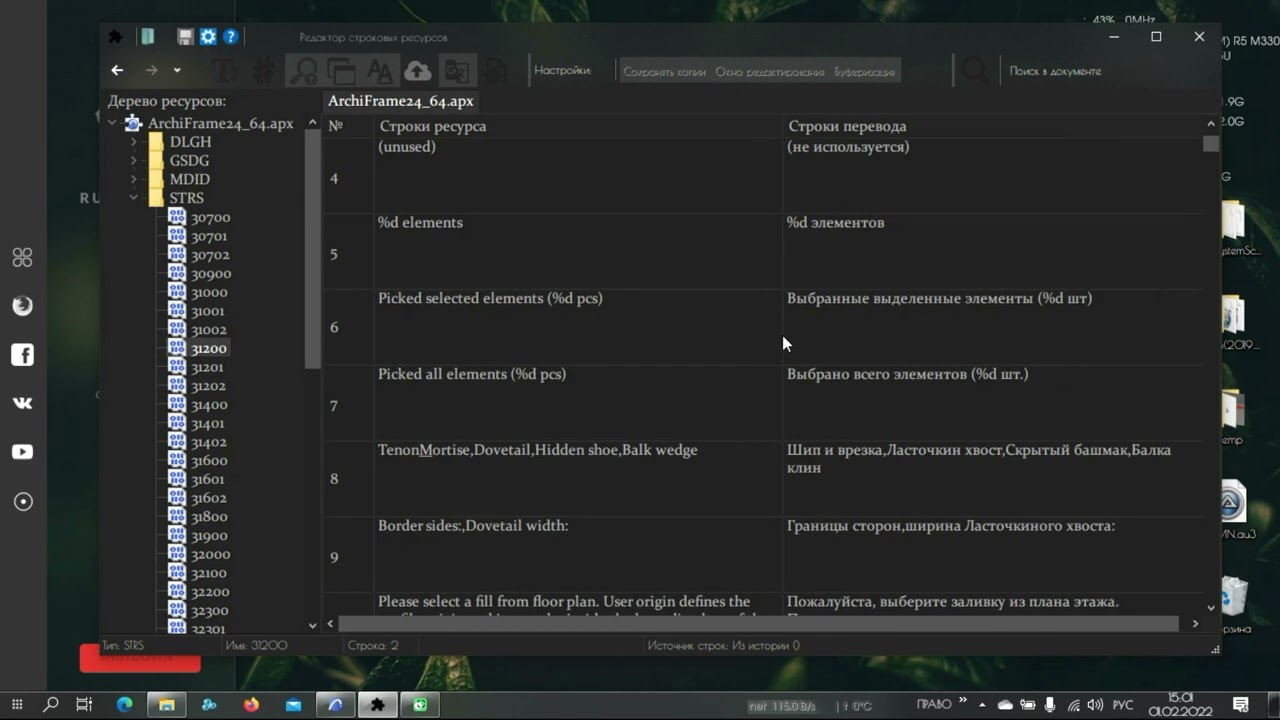This screenshot has width=1280, height=720.
Task: Open settings gear icon in title bar
Action: click(x=208, y=37)
